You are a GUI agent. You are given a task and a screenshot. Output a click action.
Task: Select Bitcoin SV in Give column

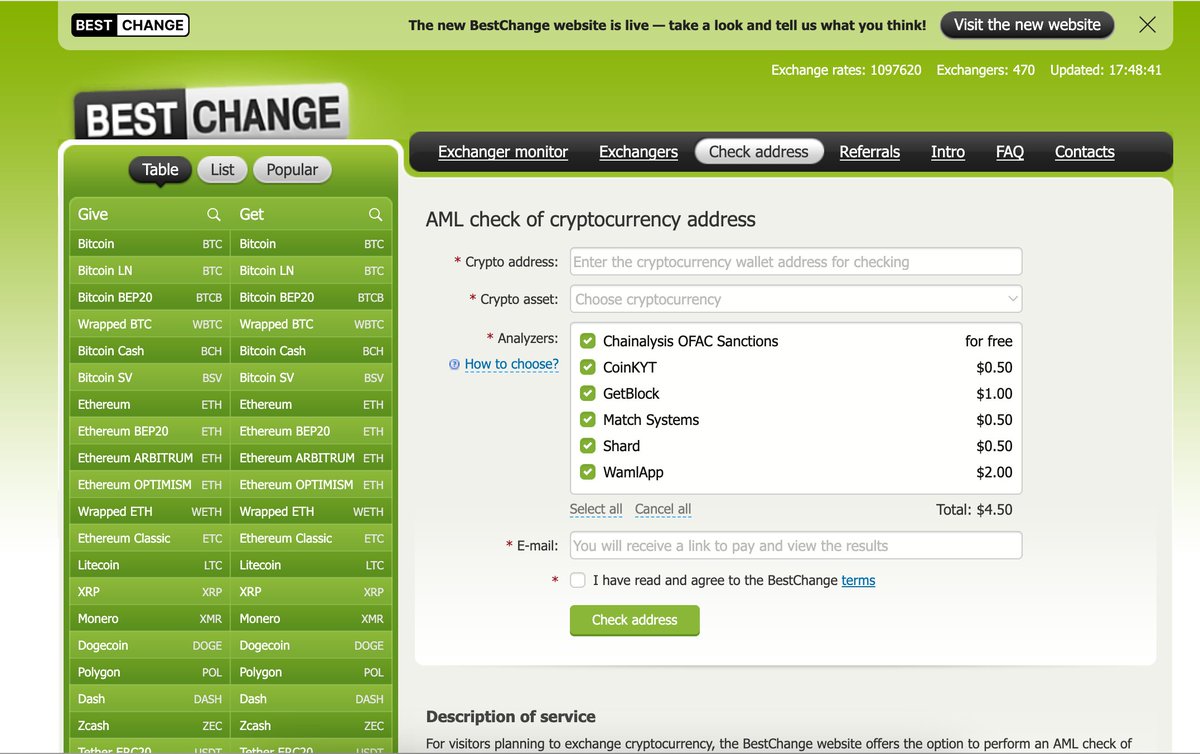click(x=150, y=378)
